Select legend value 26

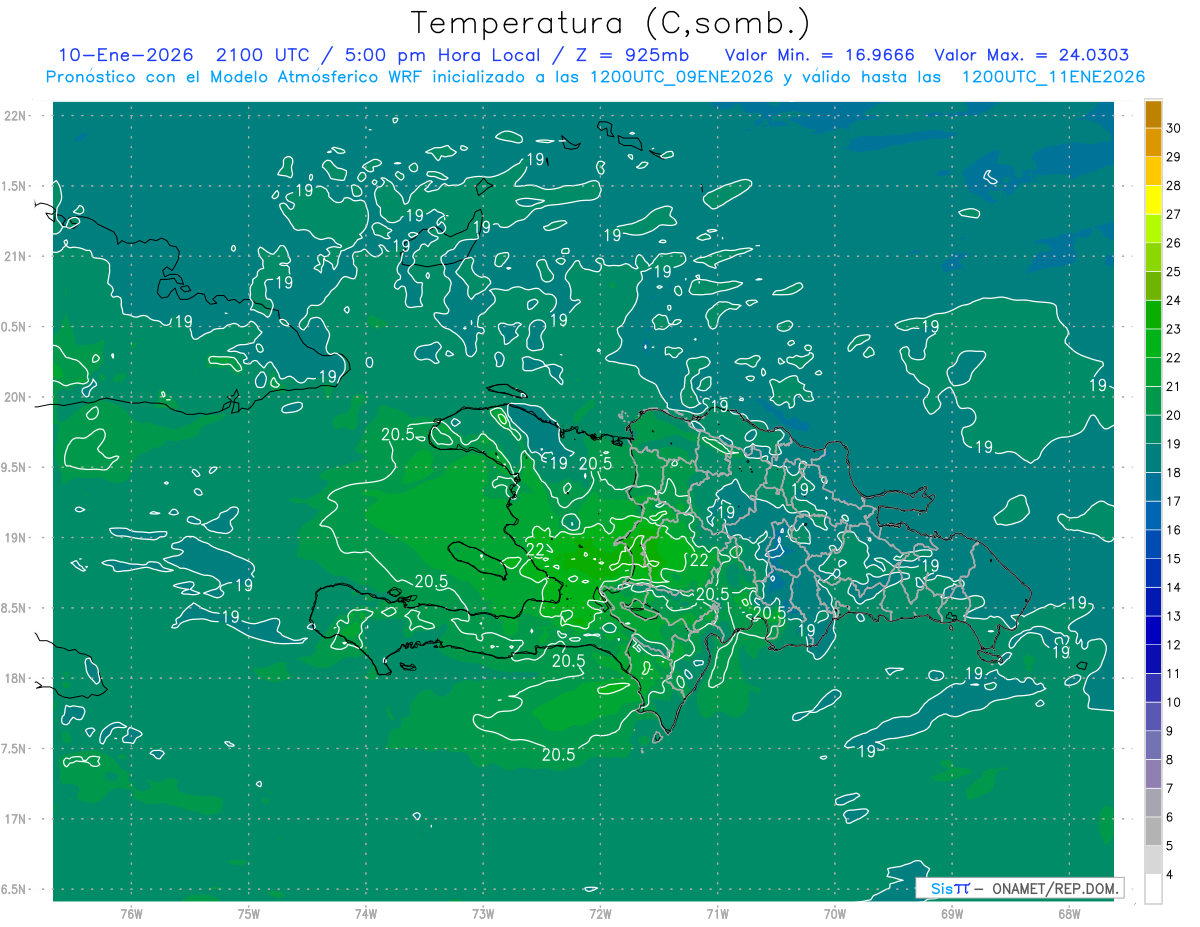(x=1173, y=242)
